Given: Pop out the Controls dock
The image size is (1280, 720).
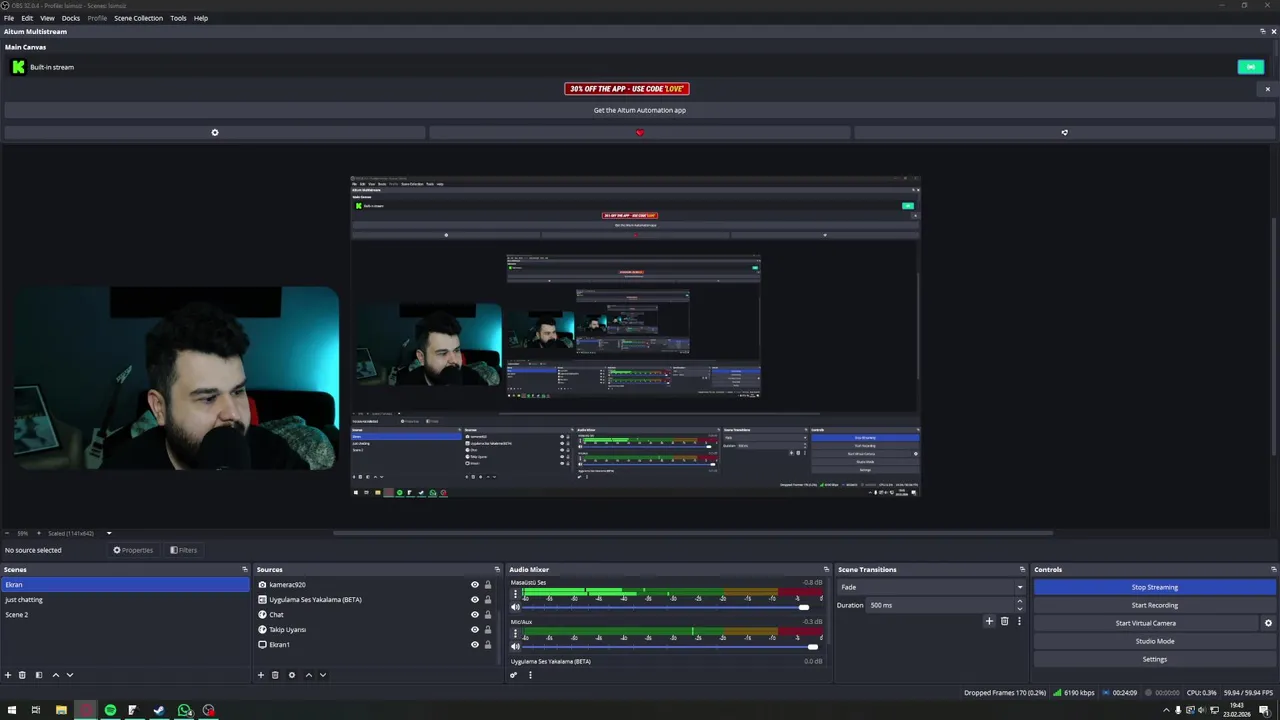Looking at the screenshot, I should [x=1273, y=570].
